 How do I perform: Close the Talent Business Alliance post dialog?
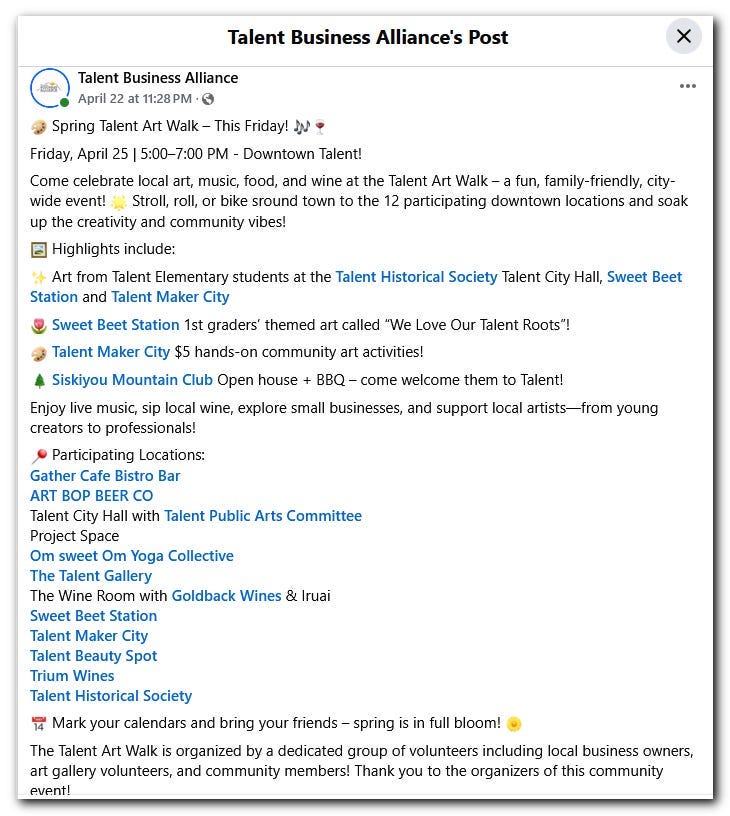[683, 36]
